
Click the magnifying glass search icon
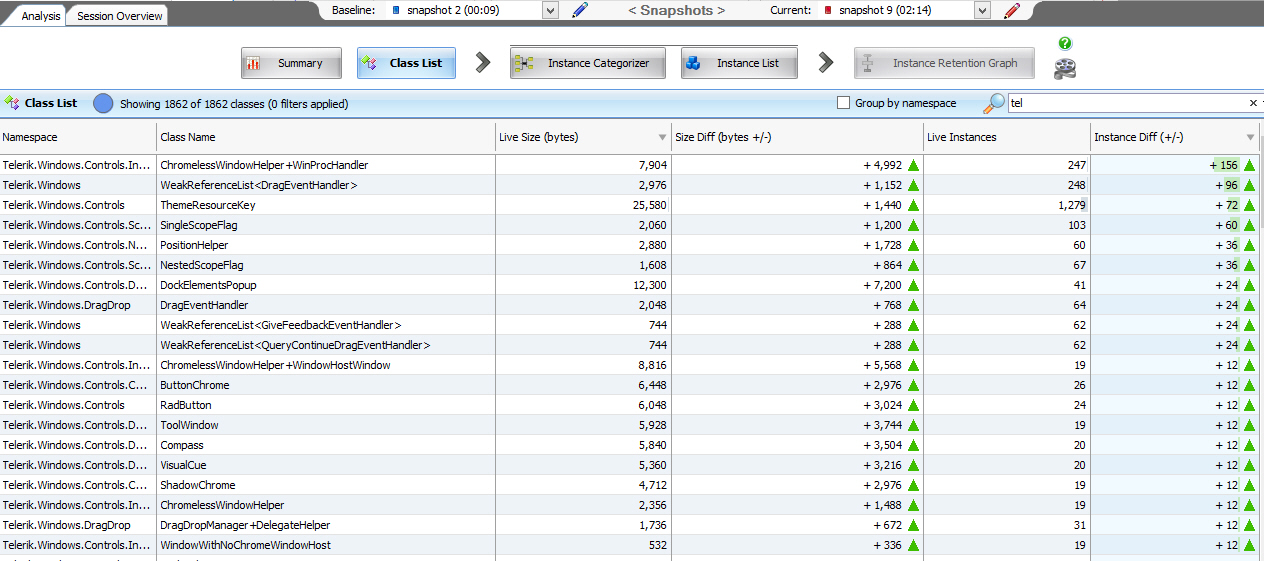click(994, 103)
